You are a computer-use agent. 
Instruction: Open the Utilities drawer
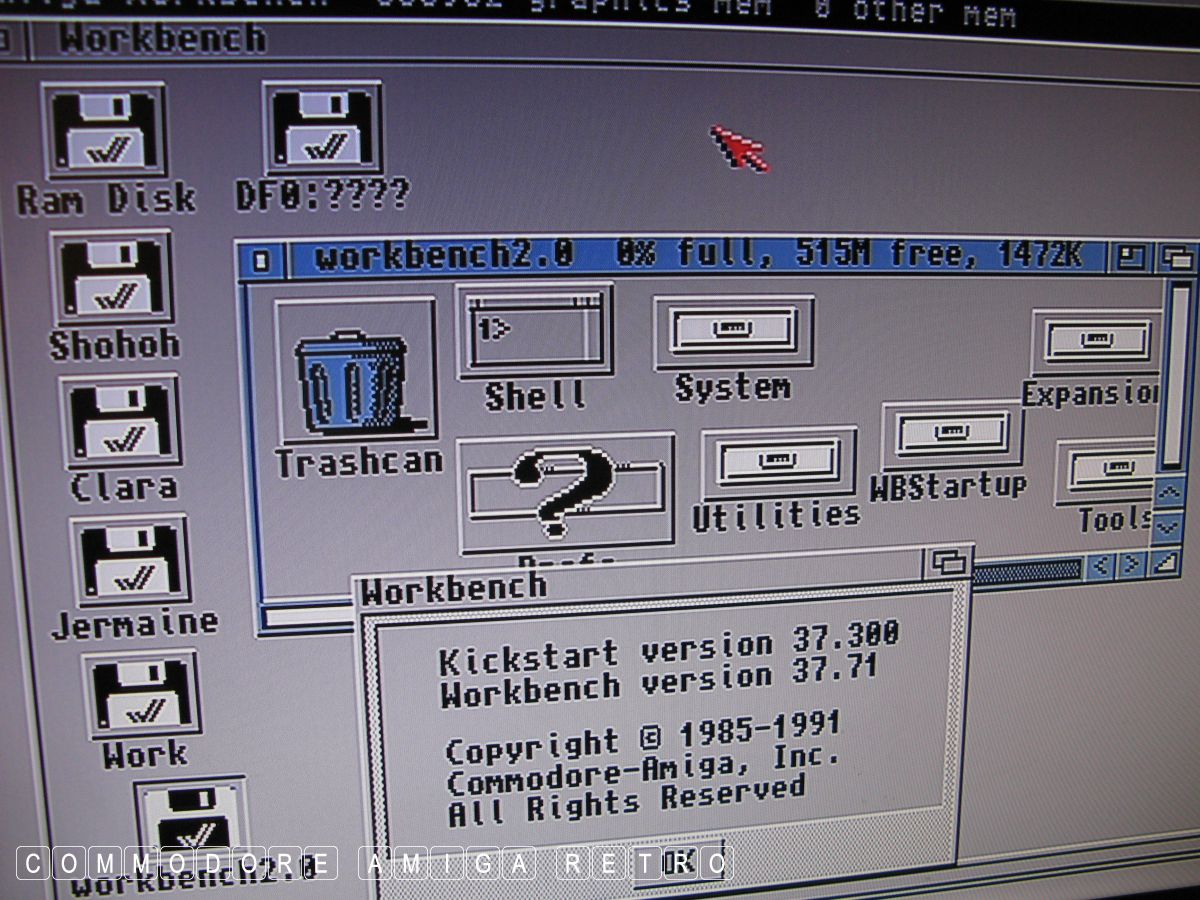coord(778,462)
